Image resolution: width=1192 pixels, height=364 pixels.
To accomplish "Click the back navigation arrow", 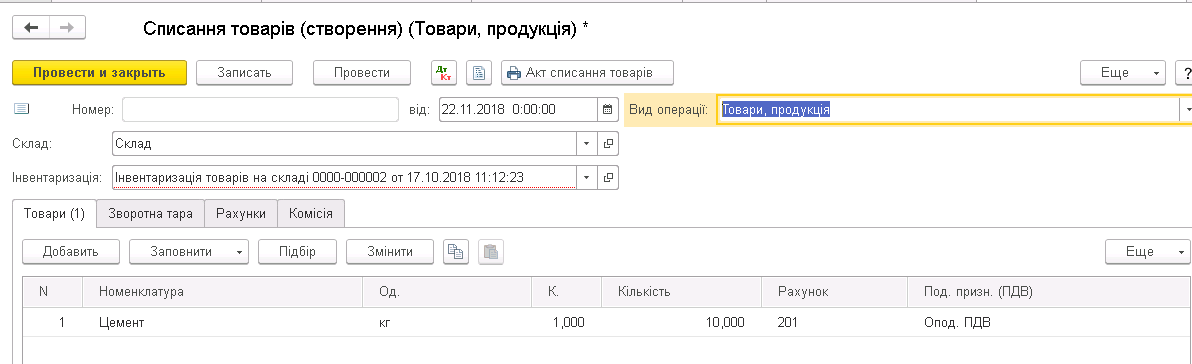I will pos(31,27).
